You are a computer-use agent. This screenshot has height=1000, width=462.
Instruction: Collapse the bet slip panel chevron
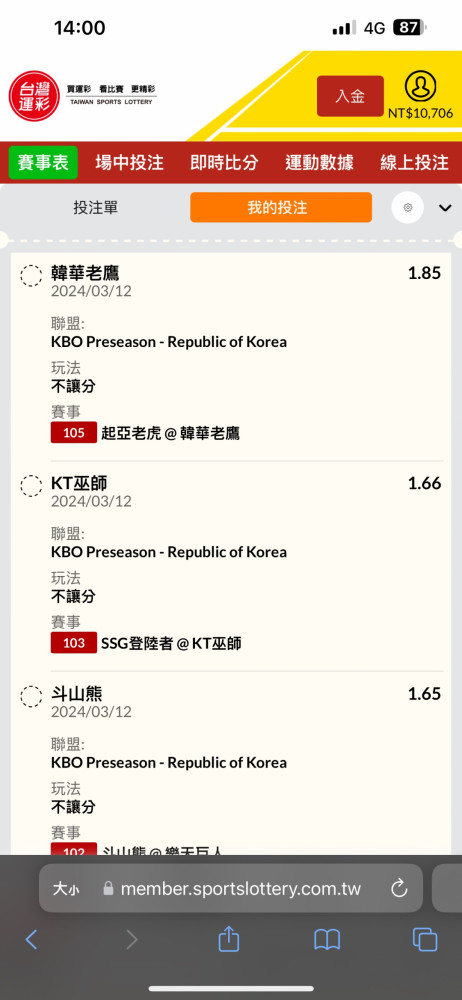445,208
